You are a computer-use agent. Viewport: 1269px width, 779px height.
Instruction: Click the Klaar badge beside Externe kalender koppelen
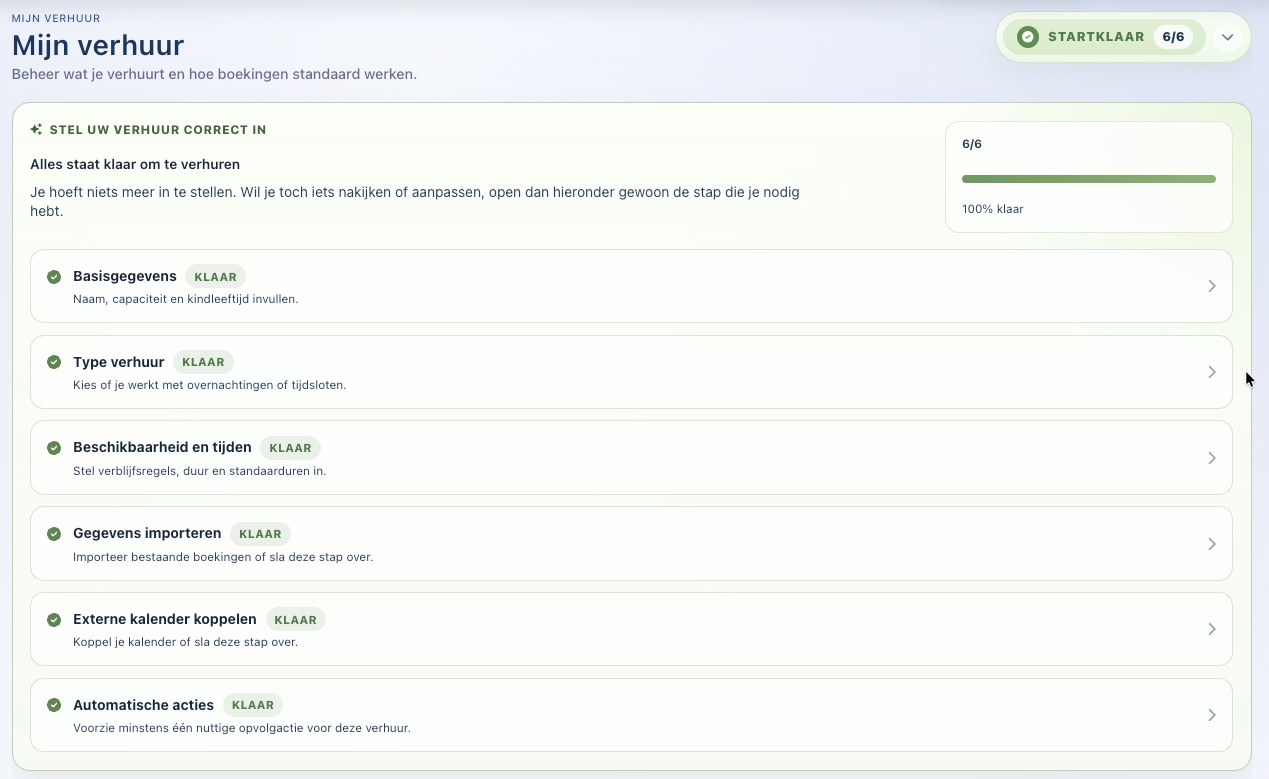pyautogui.click(x=295, y=621)
